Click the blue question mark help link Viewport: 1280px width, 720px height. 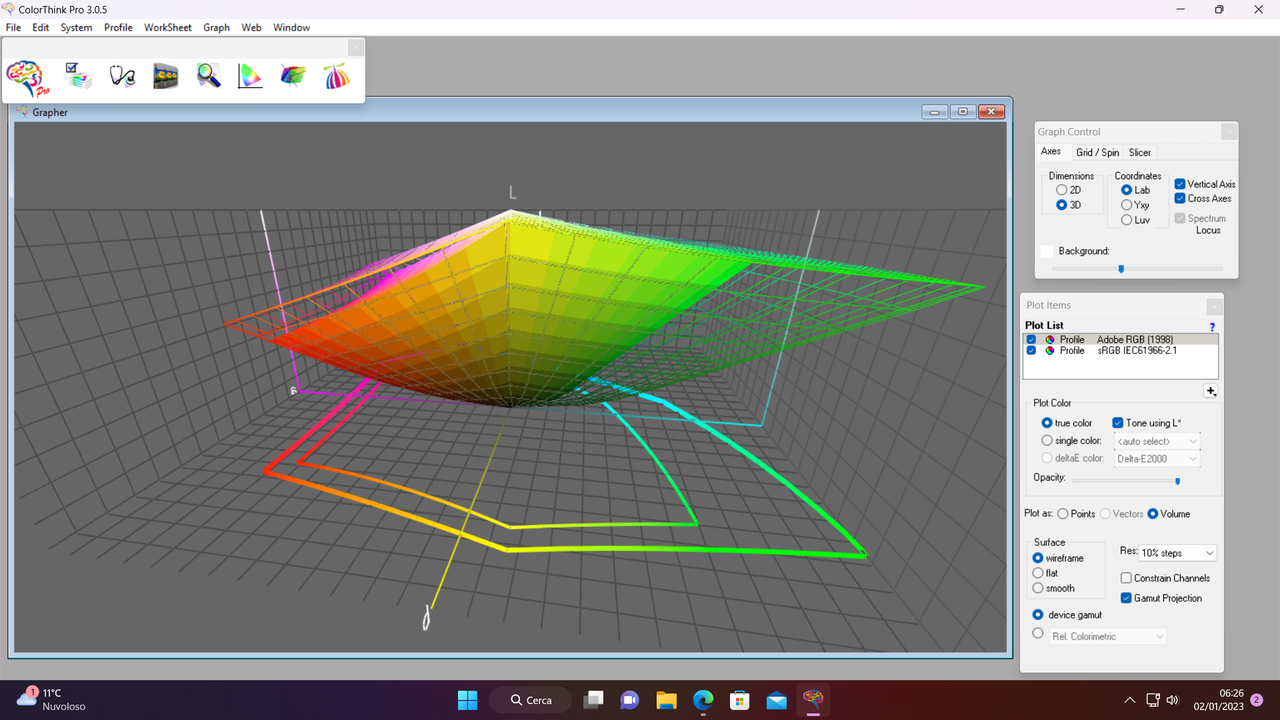pyautogui.click(x=1211, y=326)
